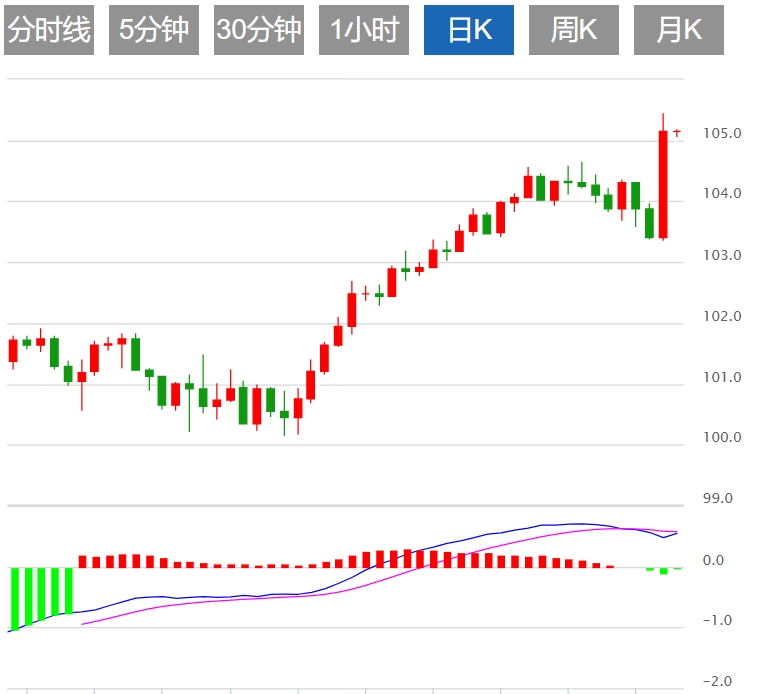Click the tall red candlestick at far right
The height and width of the screenshot is (694, 766).
click(x=663, y=184)
